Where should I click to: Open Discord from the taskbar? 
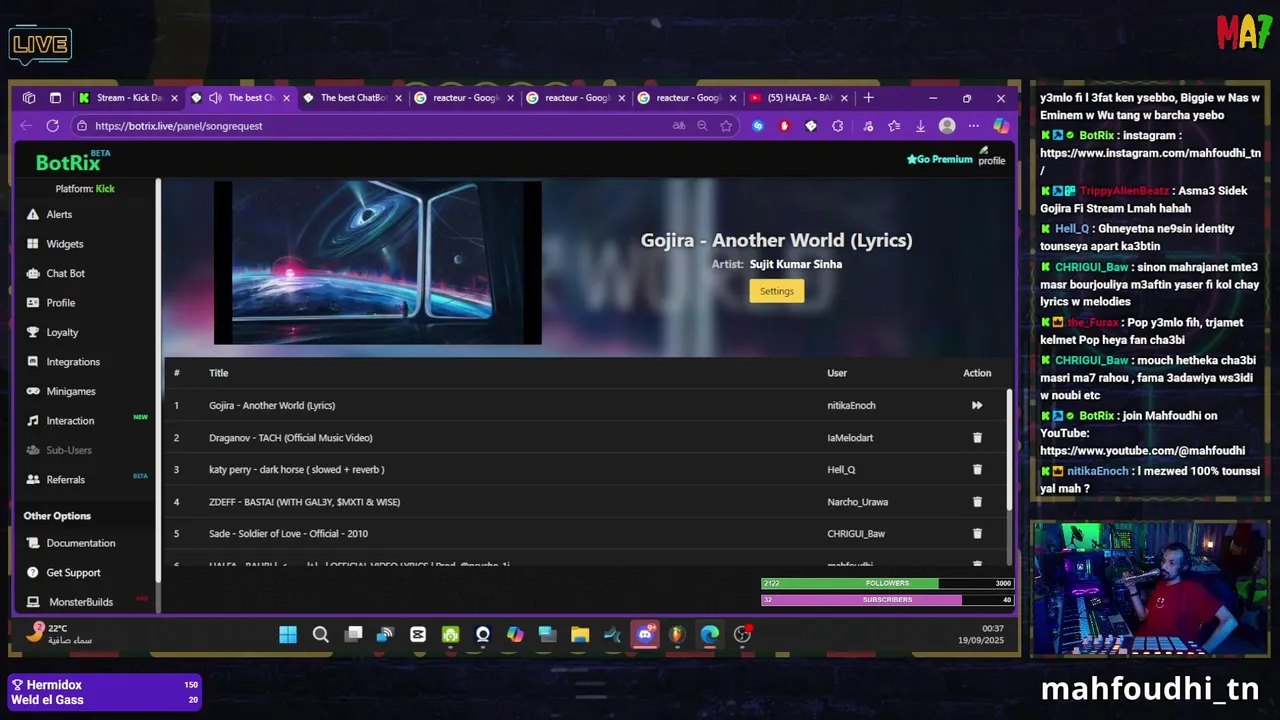[x=645, y=634]
